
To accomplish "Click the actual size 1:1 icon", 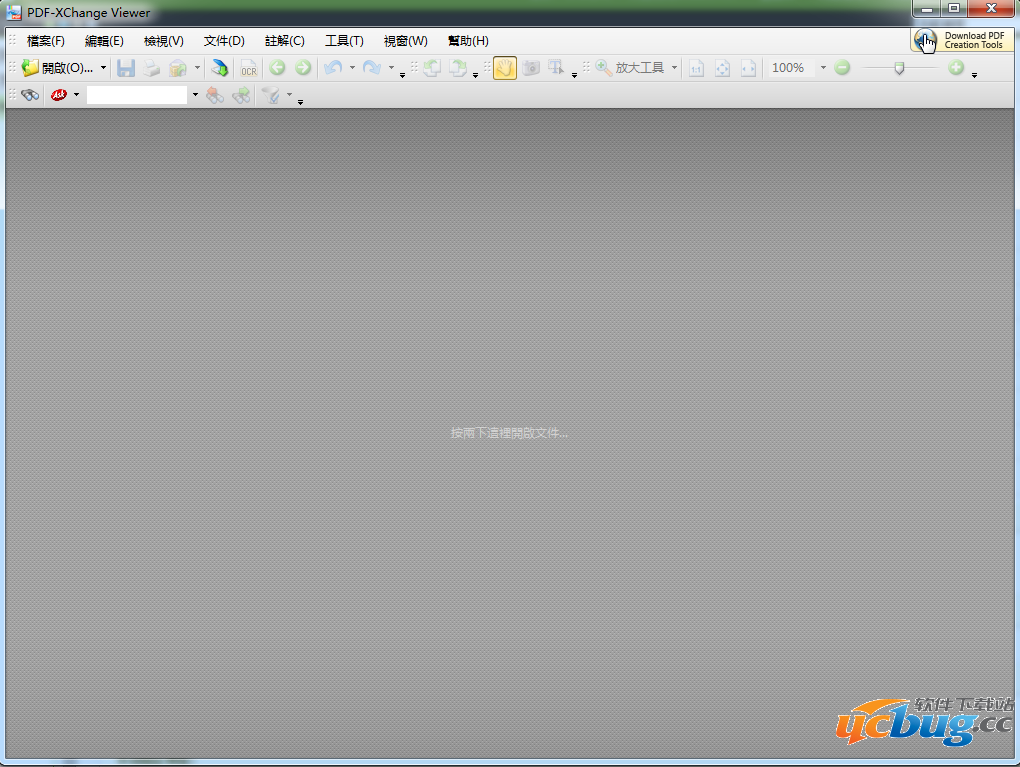I will (696, 68).
